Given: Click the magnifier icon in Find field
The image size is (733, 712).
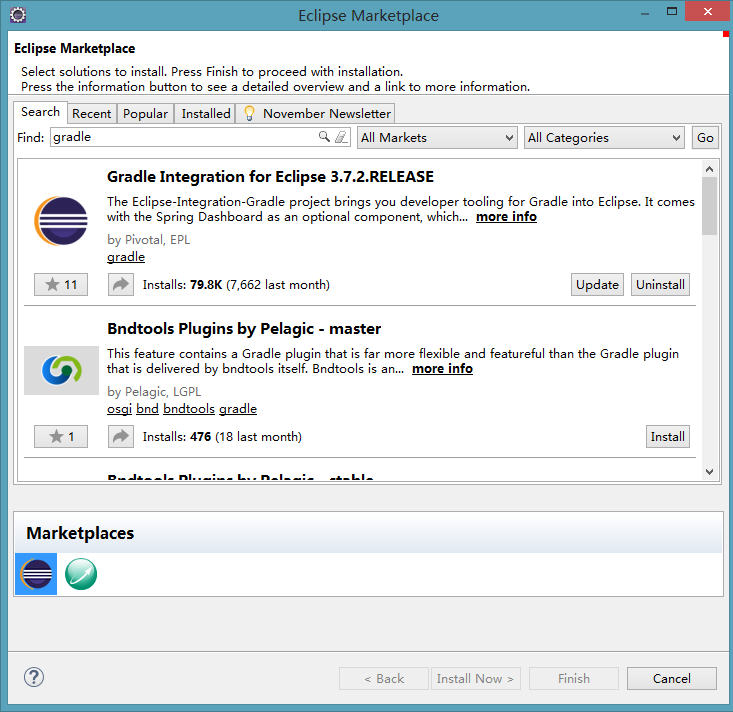Looking at the screenshot, I should click(324, 137).
